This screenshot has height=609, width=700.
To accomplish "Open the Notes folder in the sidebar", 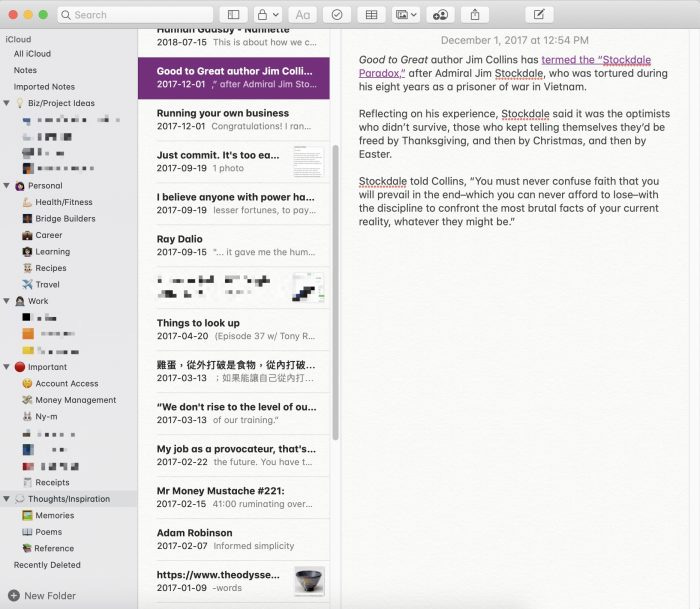I will pyautogui.click(x=25, y=70).
